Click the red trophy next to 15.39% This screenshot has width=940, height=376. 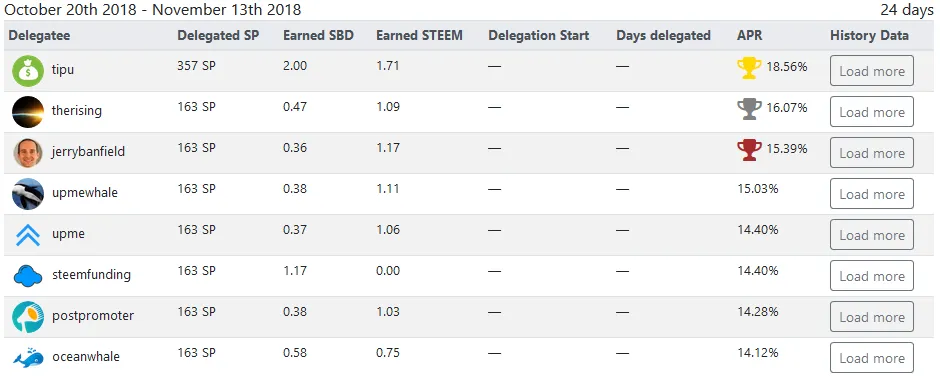tap(749, 149)
